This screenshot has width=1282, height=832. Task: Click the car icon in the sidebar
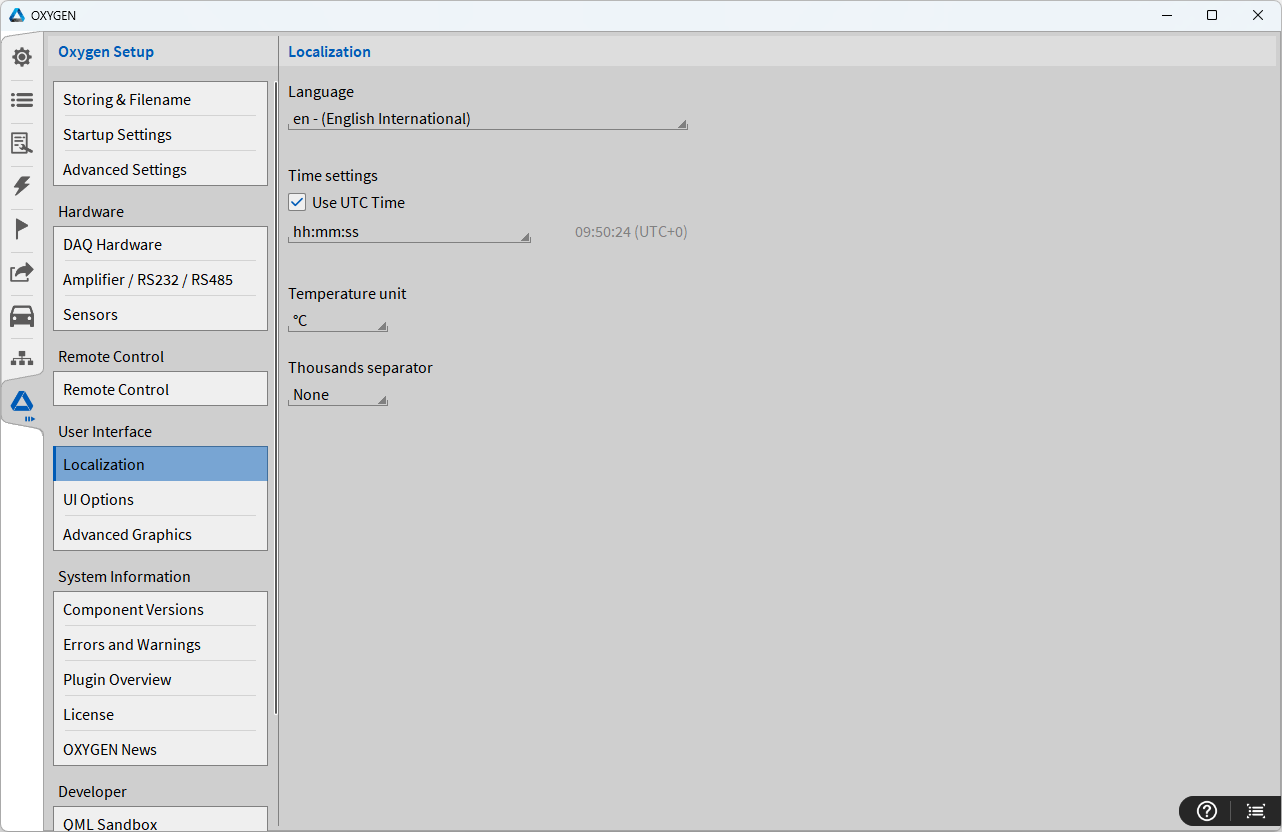[x=22, y=316]
